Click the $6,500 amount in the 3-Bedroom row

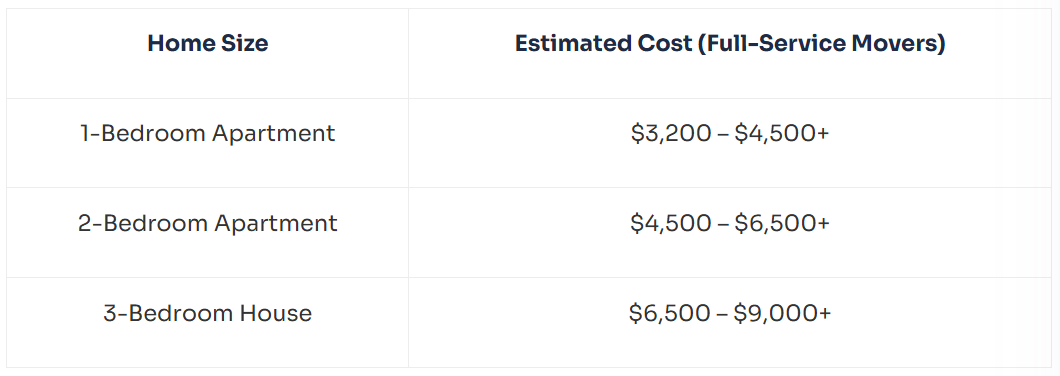click(x=669, y=314)
